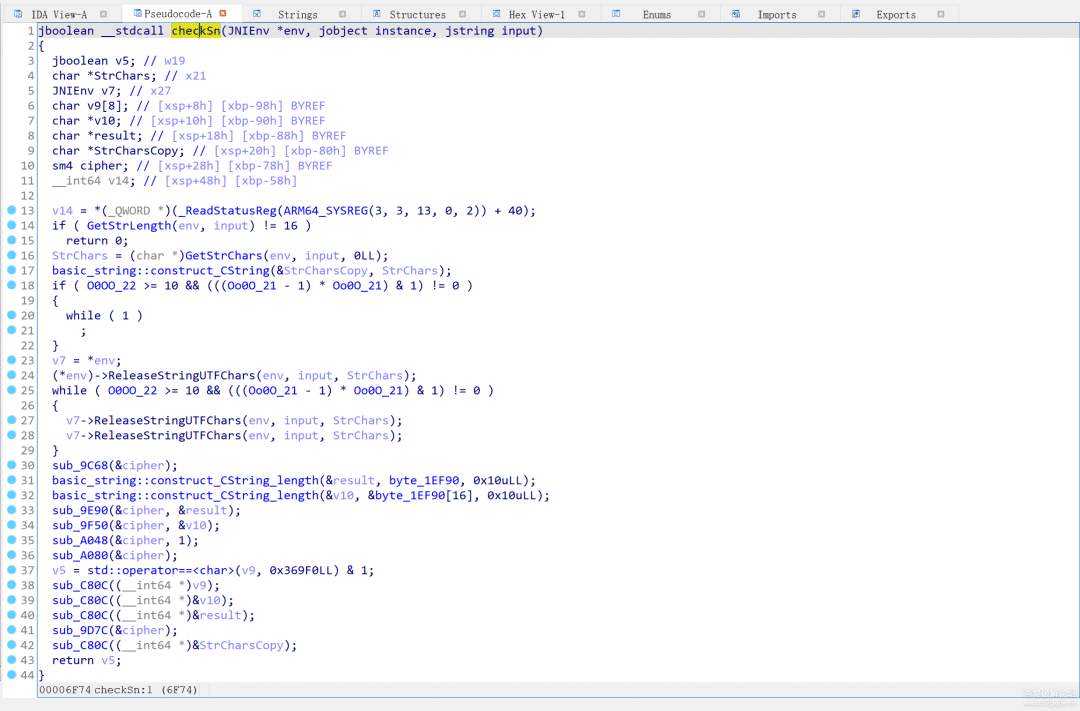Click the Exports tab icon
1080x711 pixels.
tap(857, 14)
